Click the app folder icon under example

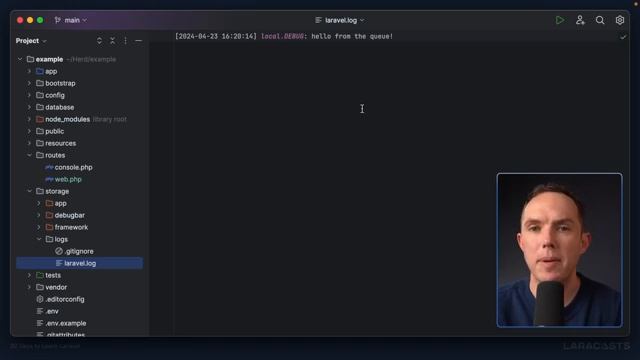(40, 71)
